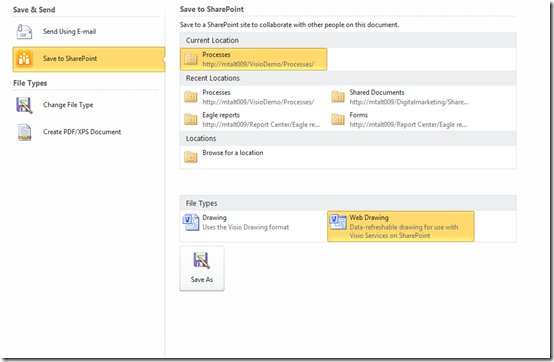Image resolution: width=554 pixels, height=362 pixels.
Task: Click the Forms folder icon
Action: click(338, 119)
